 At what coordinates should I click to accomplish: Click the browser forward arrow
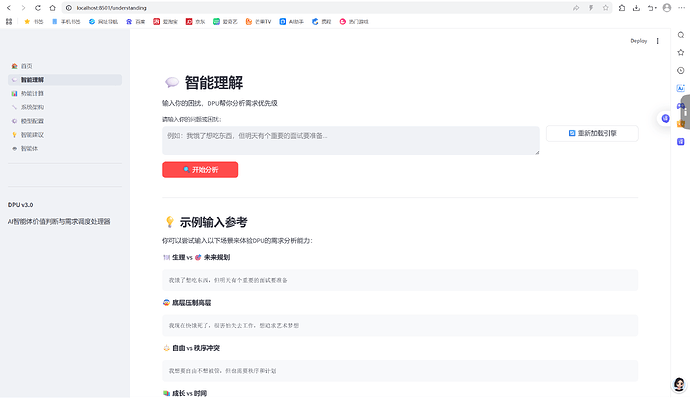(23, 8)
